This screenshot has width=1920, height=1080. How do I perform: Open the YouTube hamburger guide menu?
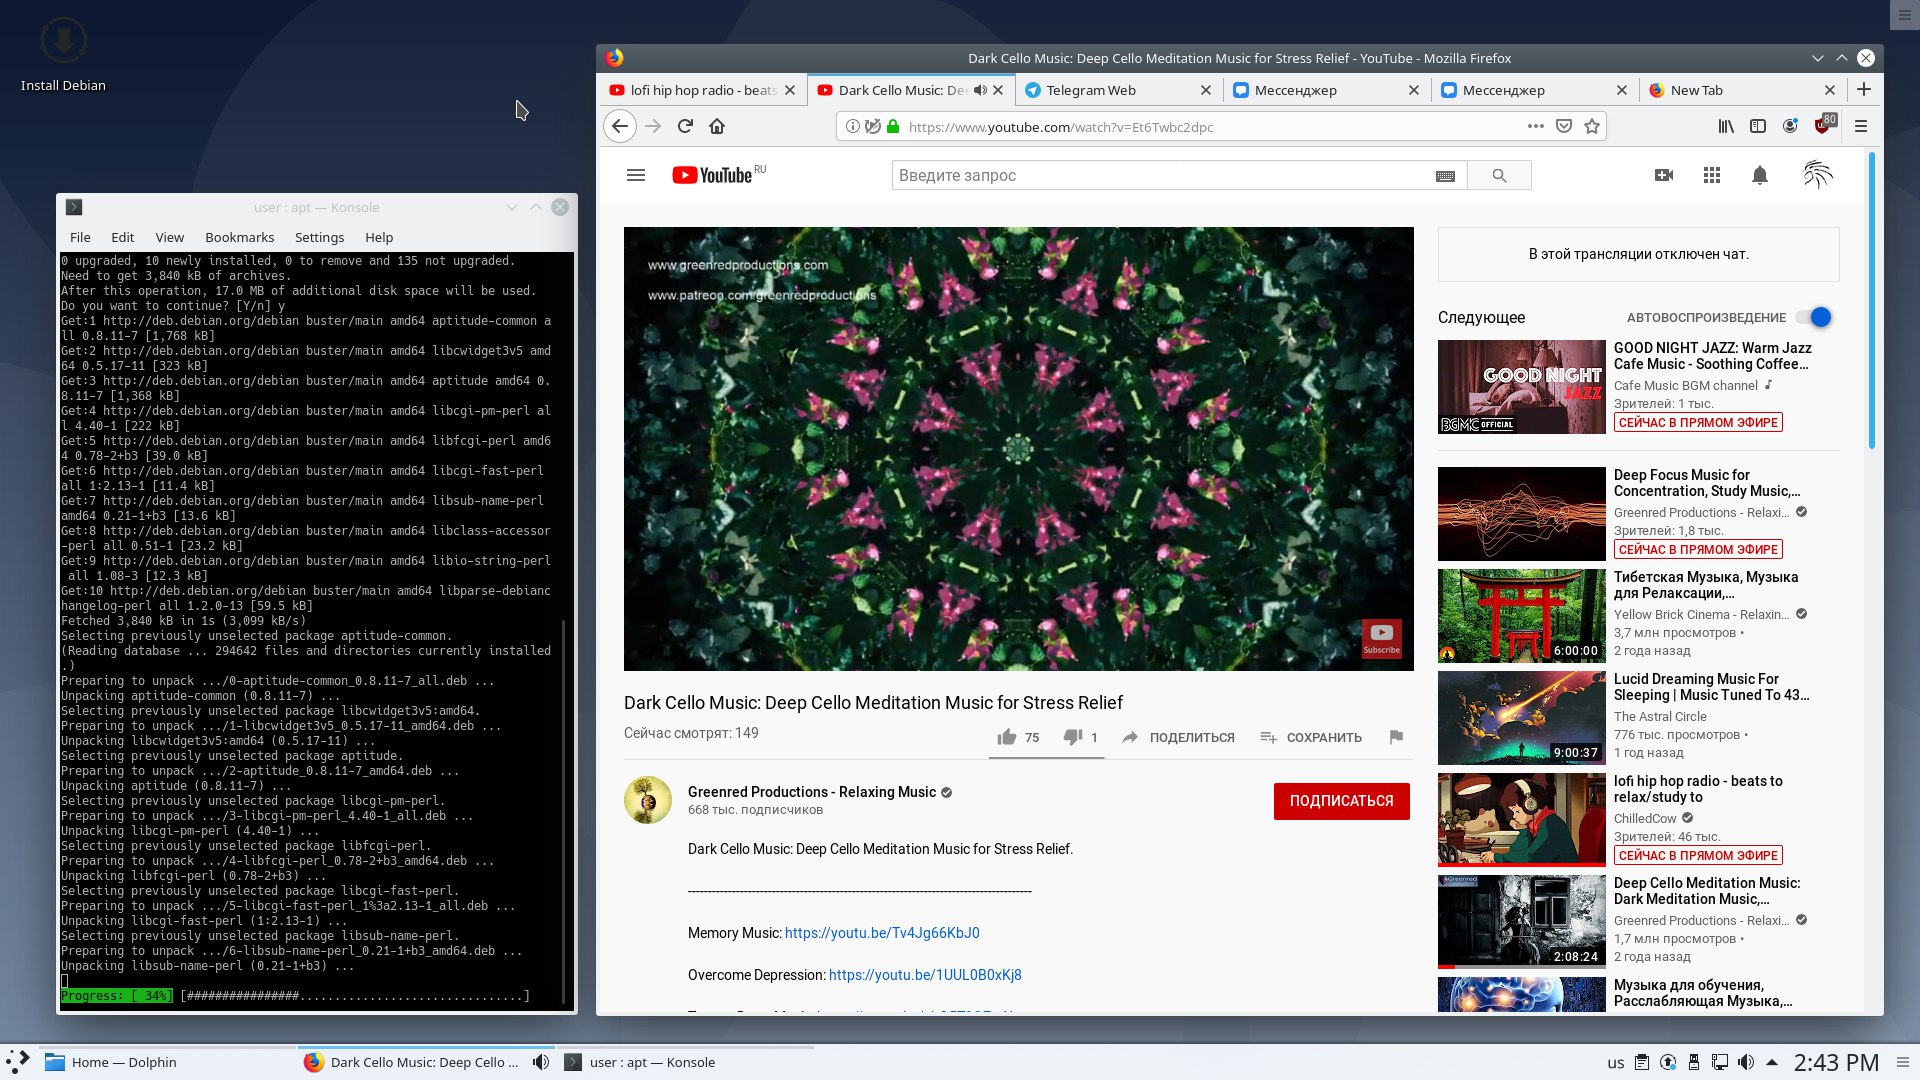pyautogui.click(x=635, y=175)
